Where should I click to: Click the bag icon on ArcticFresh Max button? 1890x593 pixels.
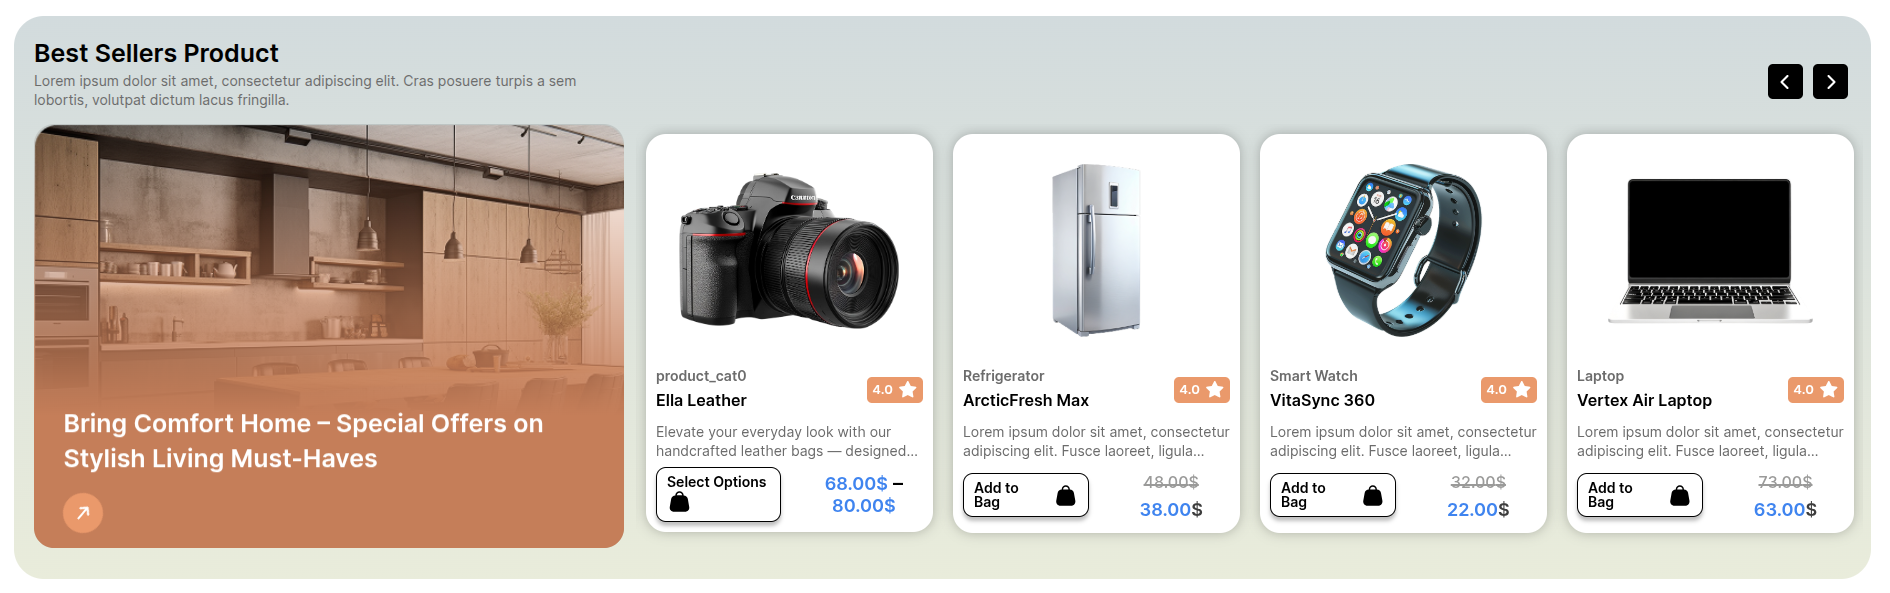pos(1066,495)
